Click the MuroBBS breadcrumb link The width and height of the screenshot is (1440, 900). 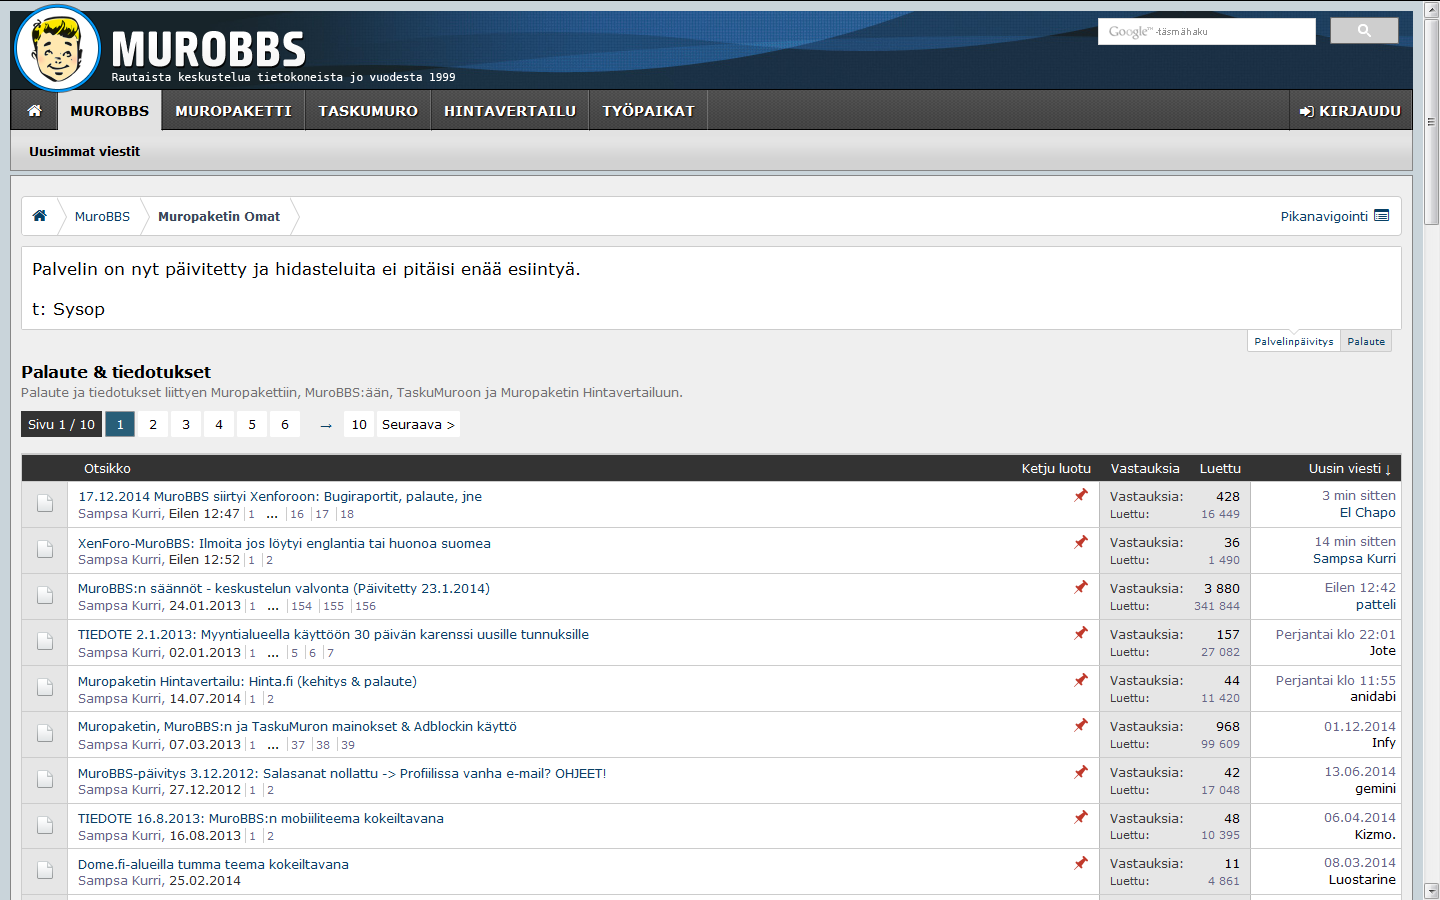(102, 216)
